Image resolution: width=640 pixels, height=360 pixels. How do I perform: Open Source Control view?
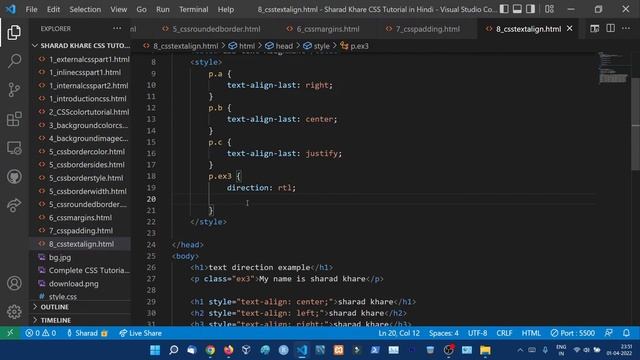point(14,90)
